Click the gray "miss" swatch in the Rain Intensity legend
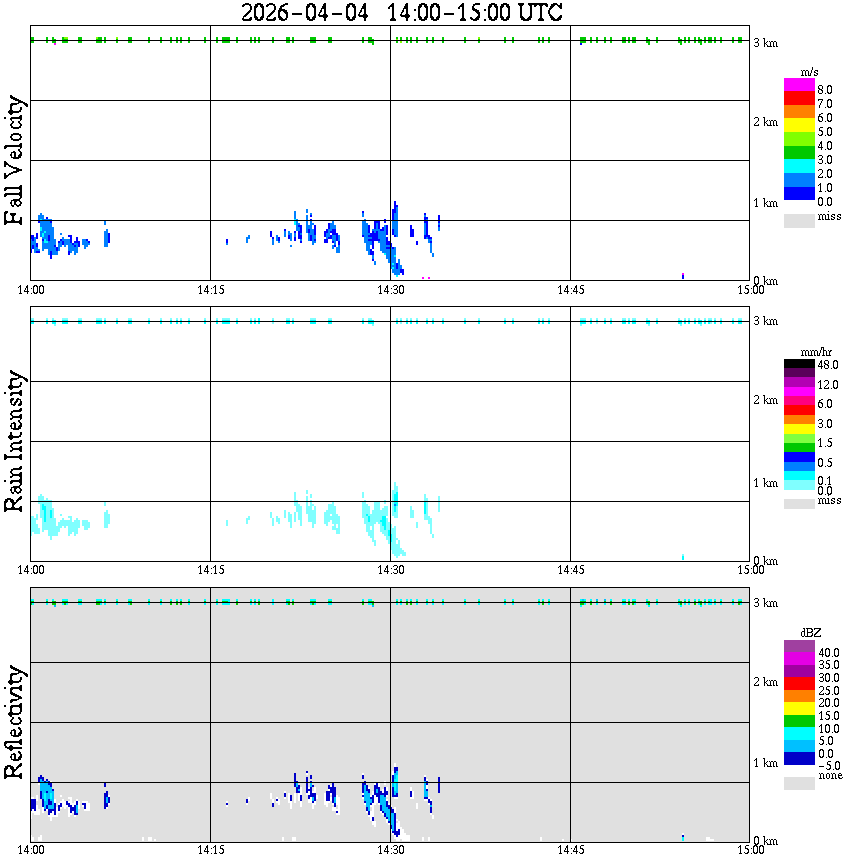This screenshot has height=868, width=850. point(799,504)
